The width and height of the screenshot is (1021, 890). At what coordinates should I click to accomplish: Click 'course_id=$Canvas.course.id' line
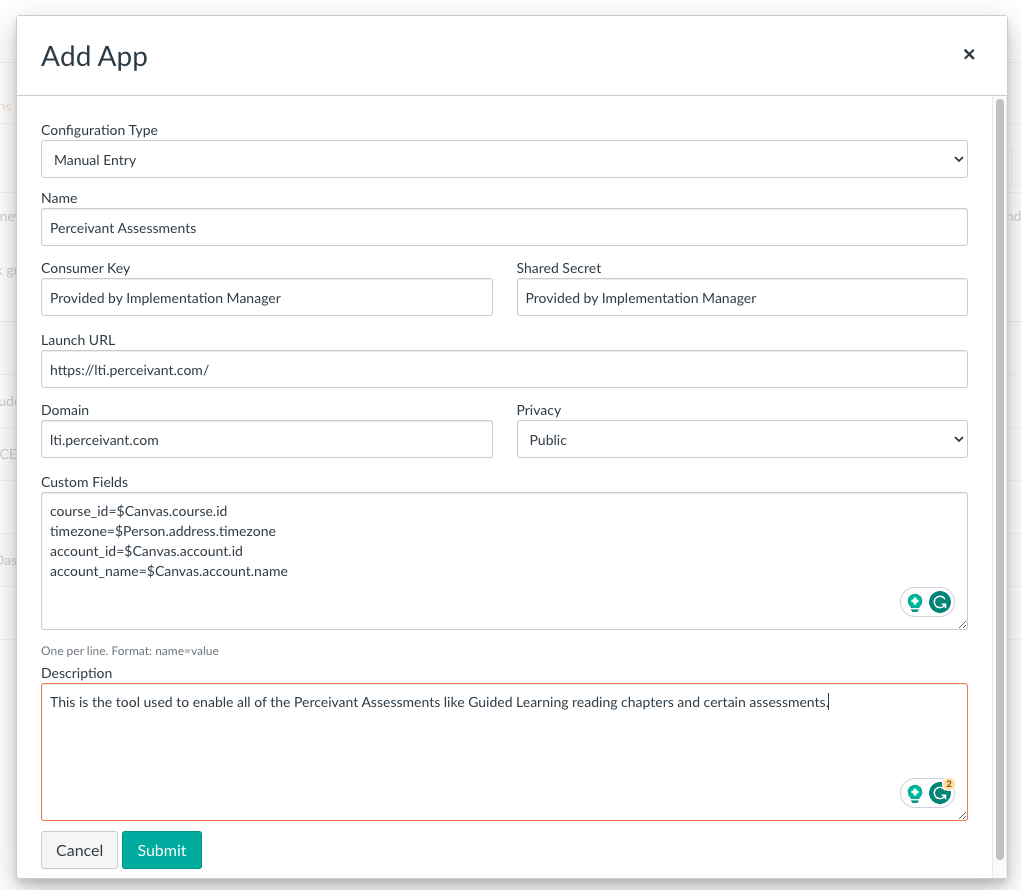(139, 511)
